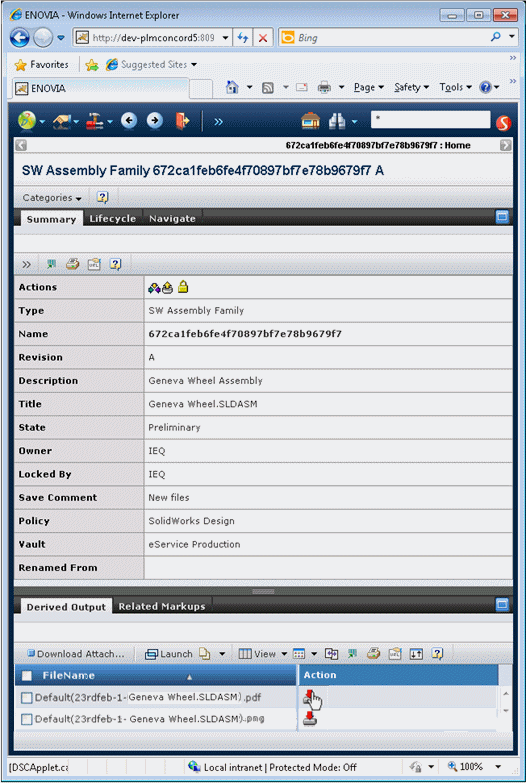
Task: Click the lock icon in Actions row
Action: pyautogui.click(x=183, y=287)
